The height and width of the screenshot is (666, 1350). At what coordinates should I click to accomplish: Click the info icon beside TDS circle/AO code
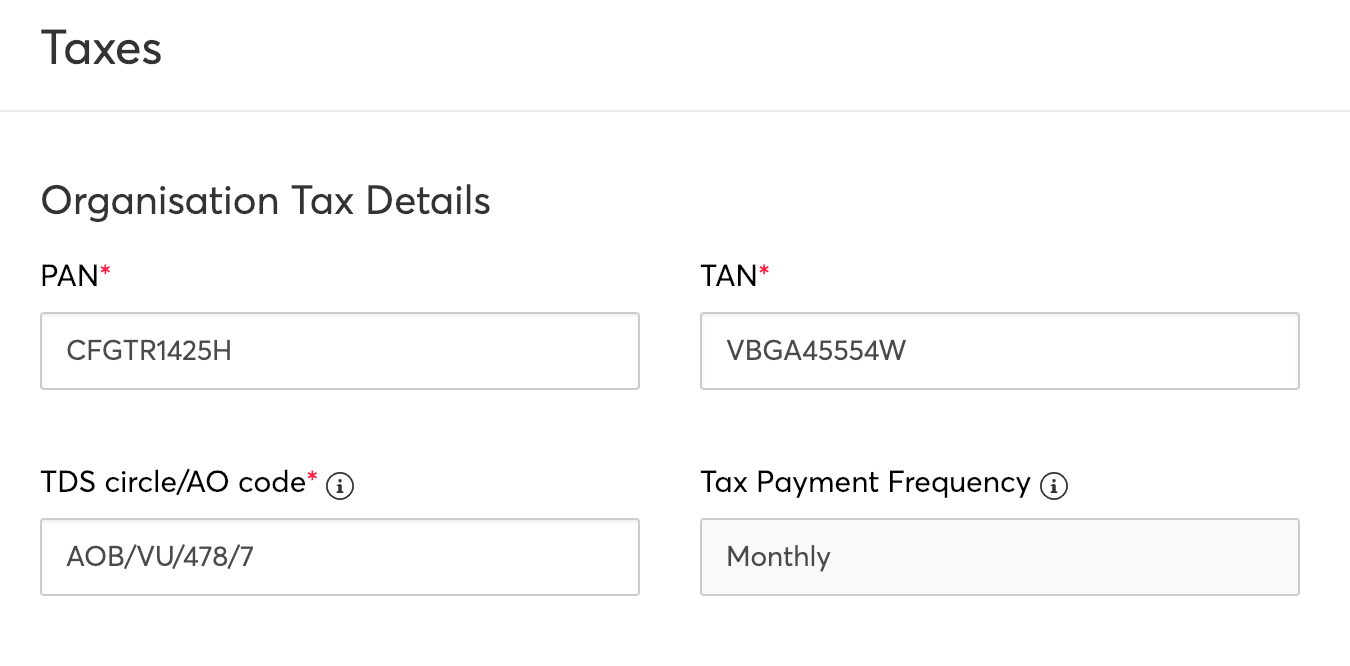coord(341,487)
